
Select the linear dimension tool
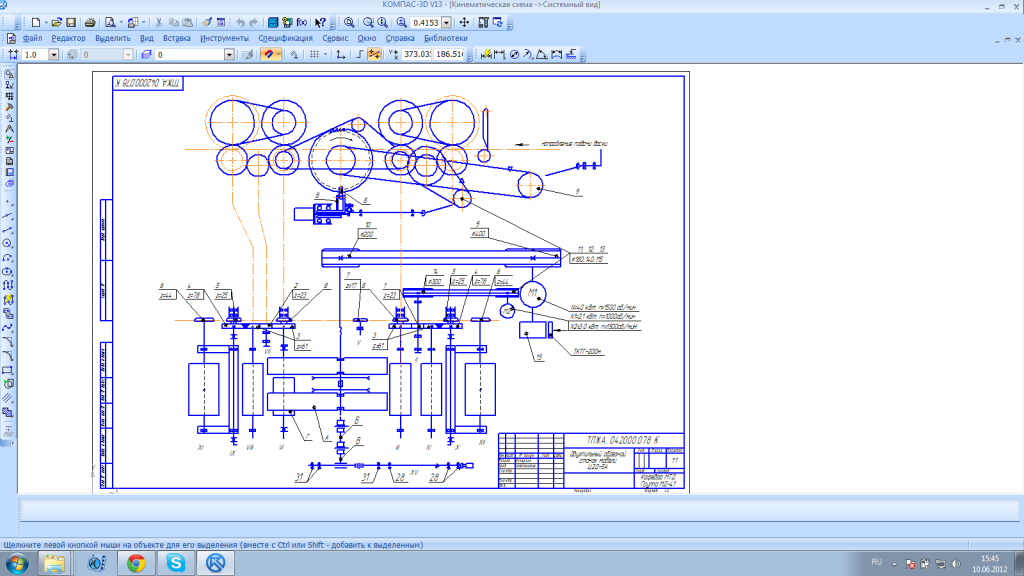[x=500, y=55]
